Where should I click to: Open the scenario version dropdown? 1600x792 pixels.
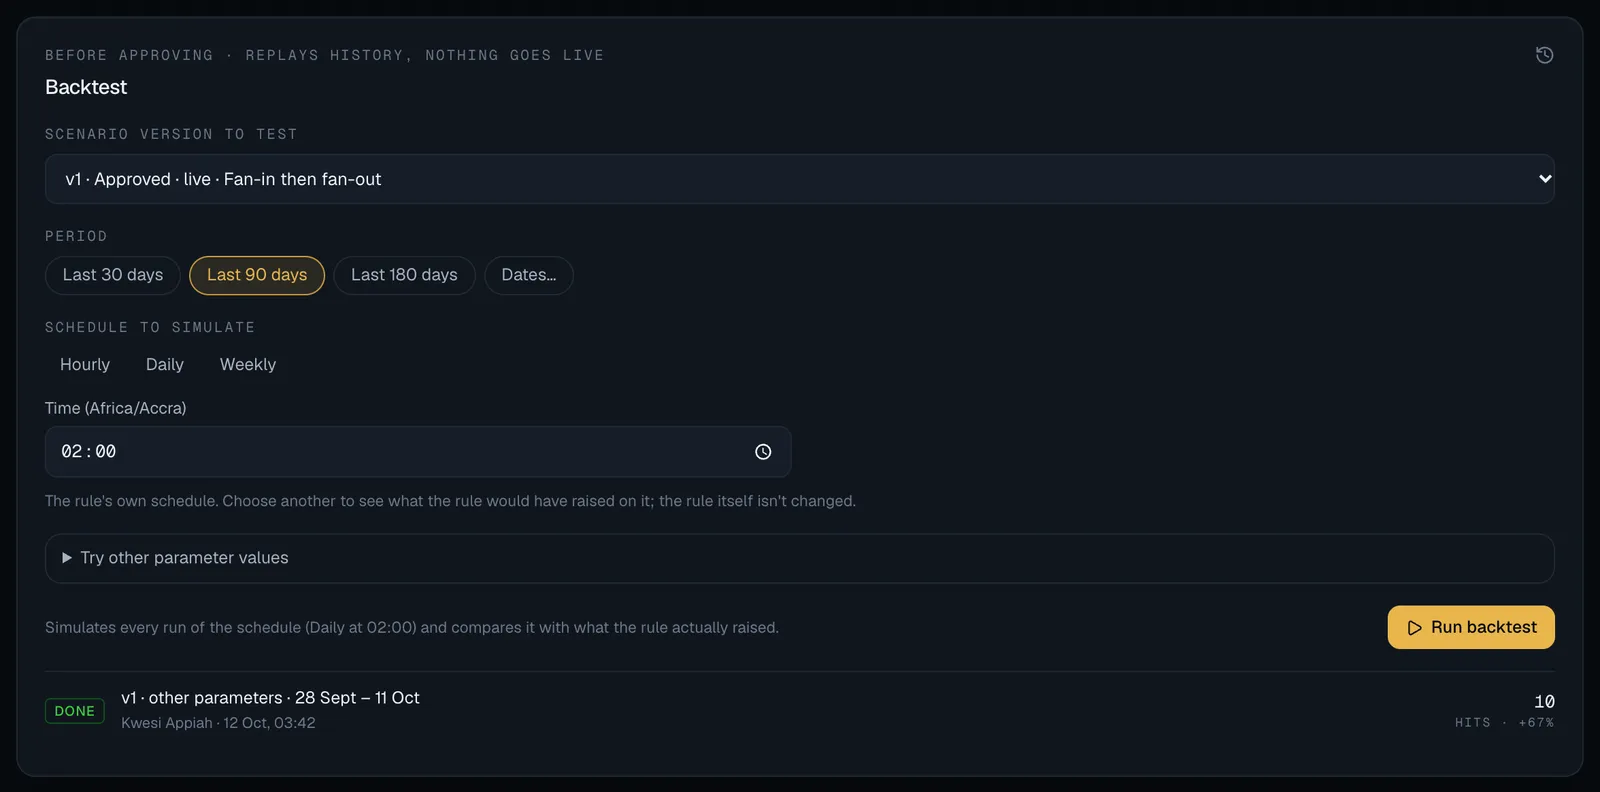coord(800,179)
